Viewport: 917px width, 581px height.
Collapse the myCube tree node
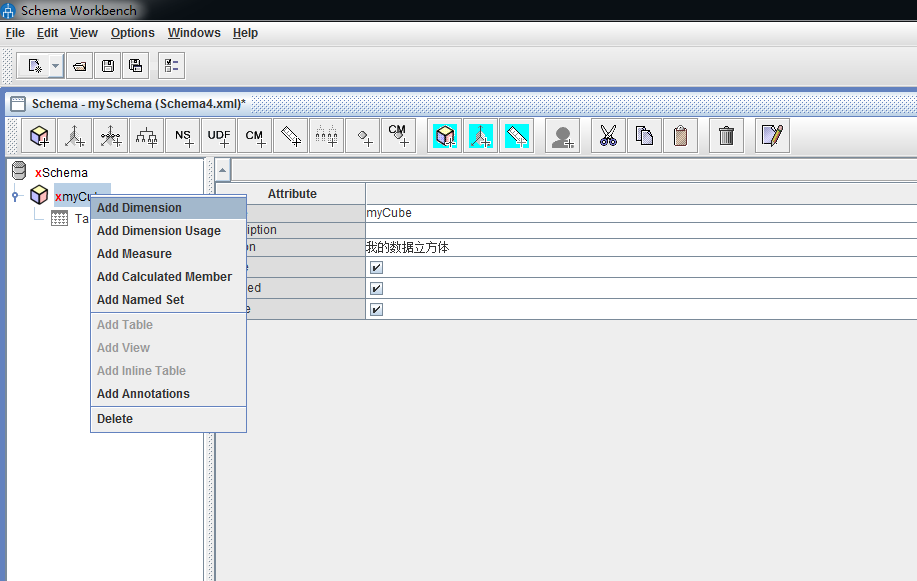(15, 196)
